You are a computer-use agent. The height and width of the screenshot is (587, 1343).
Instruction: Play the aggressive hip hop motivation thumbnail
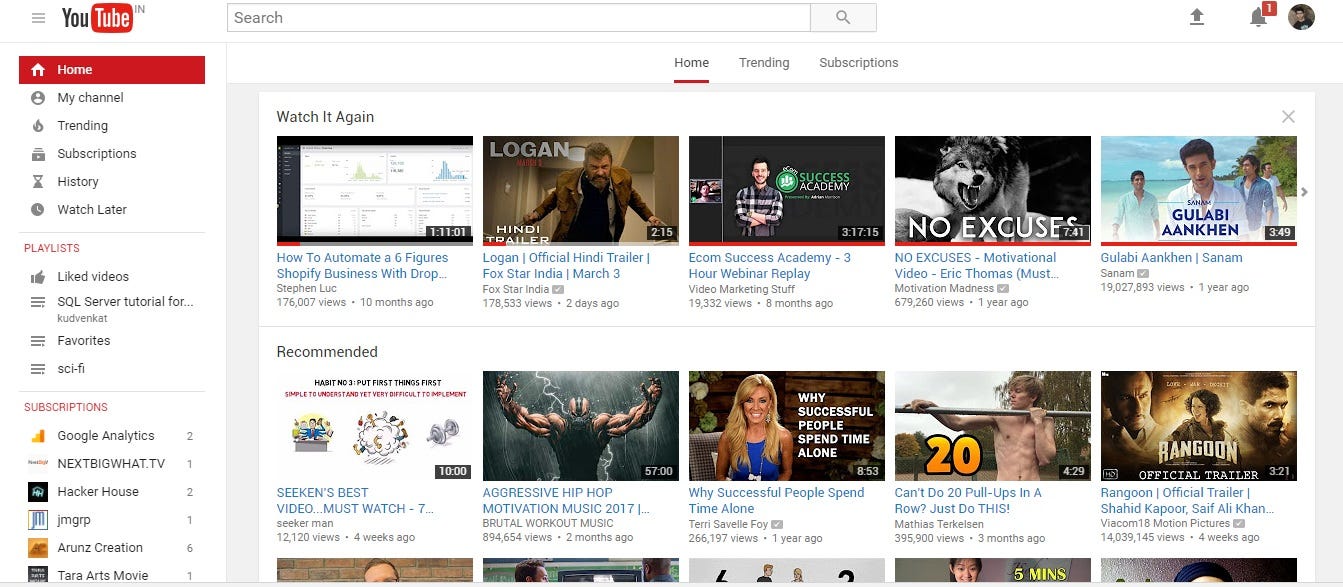[581, 426]
